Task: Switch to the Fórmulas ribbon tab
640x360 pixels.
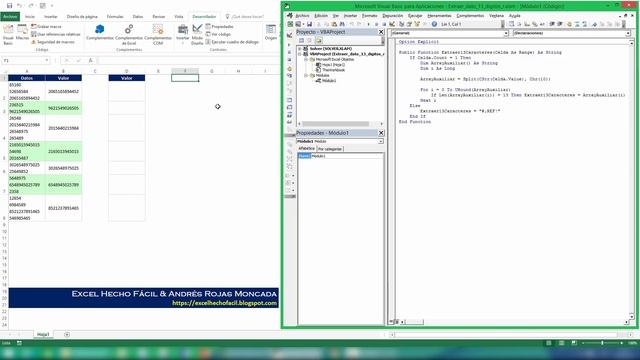Action: click(115, 17)
